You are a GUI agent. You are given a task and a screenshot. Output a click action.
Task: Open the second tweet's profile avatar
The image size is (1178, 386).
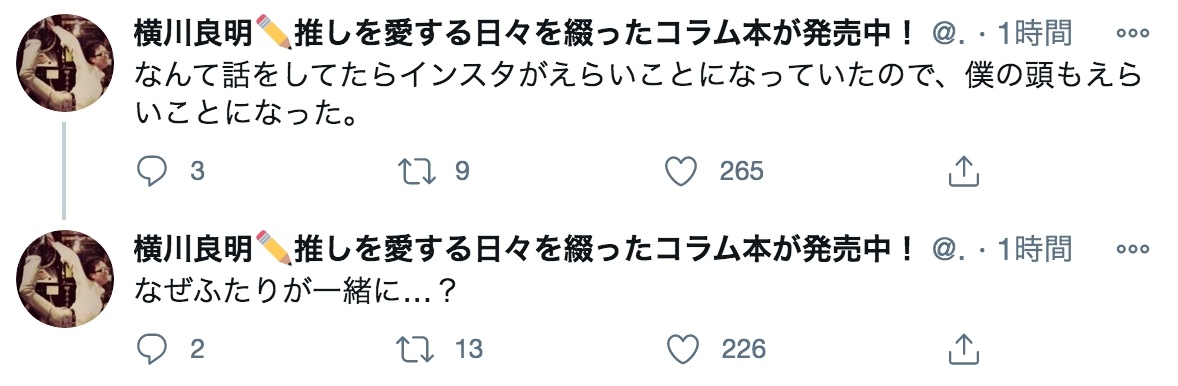pos(65,279)
